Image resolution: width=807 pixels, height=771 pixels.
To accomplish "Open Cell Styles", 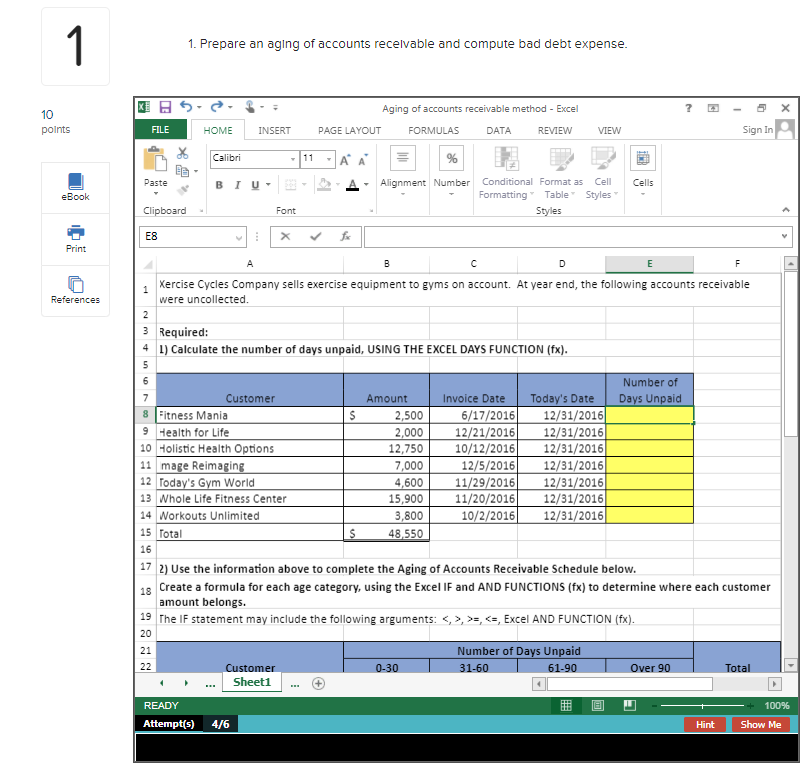I will (x=602, y=173).
